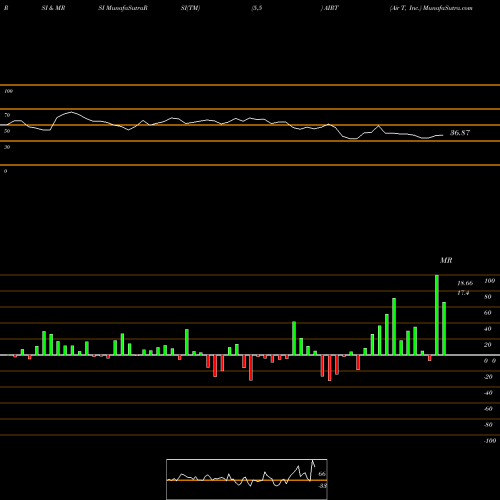The height and width of the screenshot is (500, 500).
Task: Click the RSI axis label 70
Action: 7,115
